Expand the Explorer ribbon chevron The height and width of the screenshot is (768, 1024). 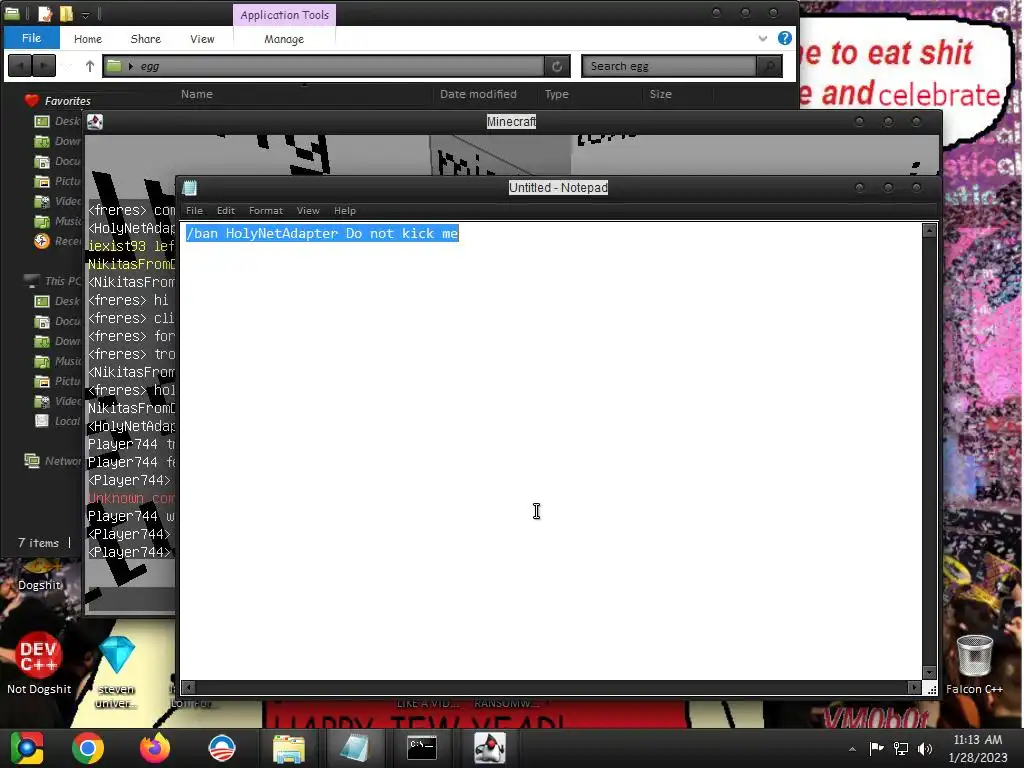coord(762,39)
